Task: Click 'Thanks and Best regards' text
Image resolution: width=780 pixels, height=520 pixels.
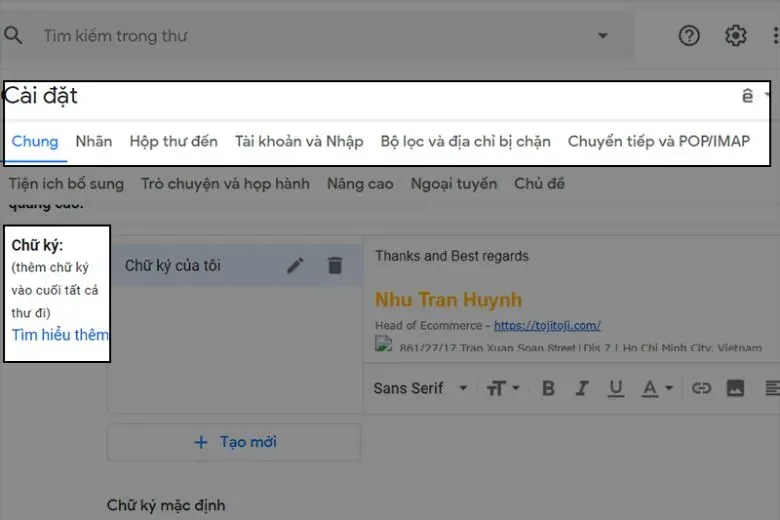Action: pyautogui.click(x=452, y=256)
